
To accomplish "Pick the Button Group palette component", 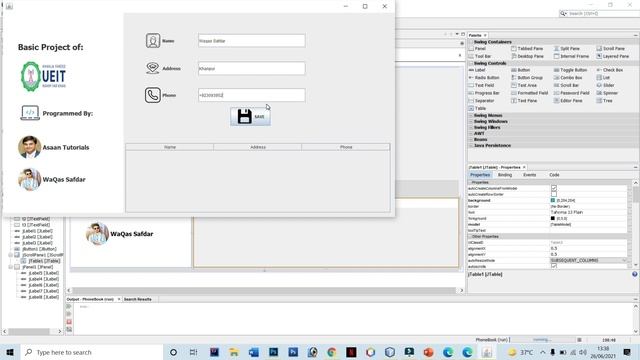I will click(527, 78).
